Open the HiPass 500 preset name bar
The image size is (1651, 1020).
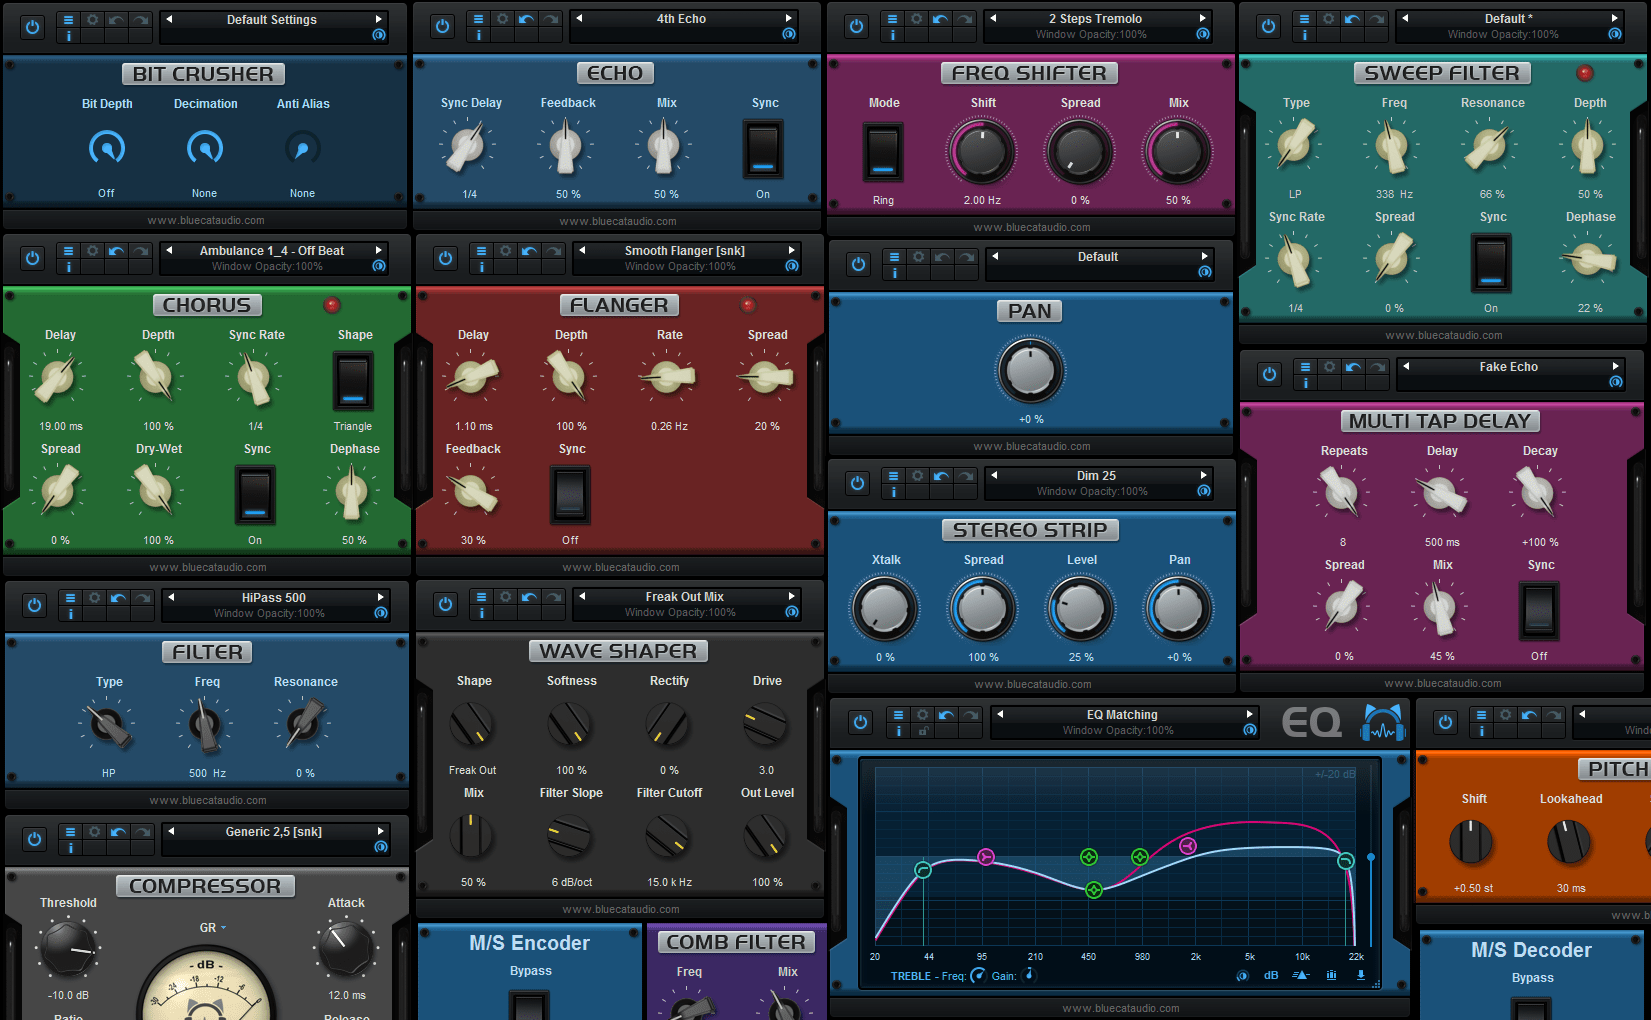276,597
